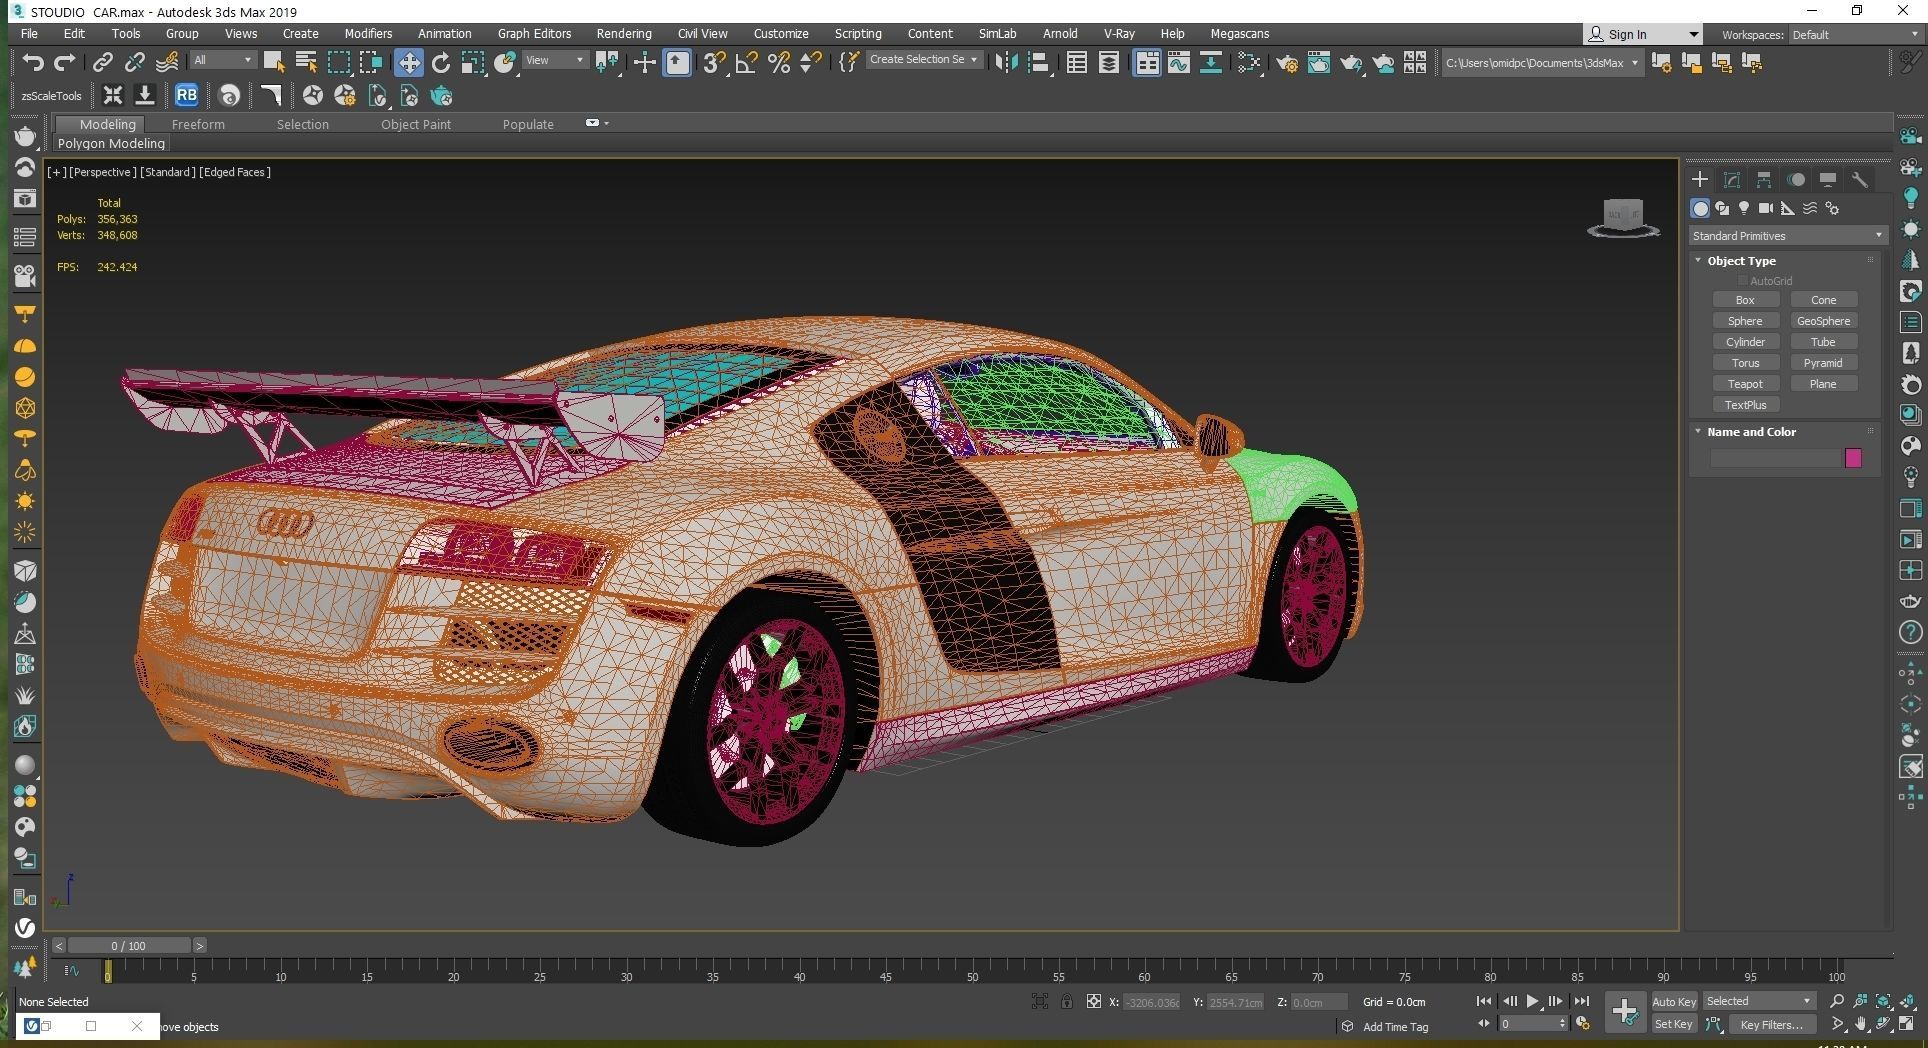1928x1048 pixels.
Task: Click the ViewCube in the viewport
Action: (x=1623, y=217)
